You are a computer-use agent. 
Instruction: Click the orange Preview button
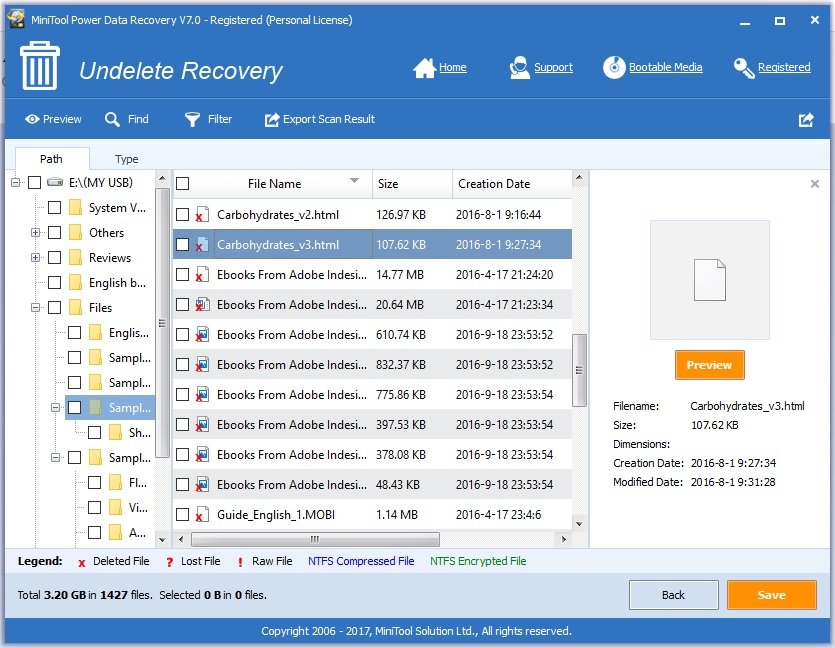tap(709, 365)
